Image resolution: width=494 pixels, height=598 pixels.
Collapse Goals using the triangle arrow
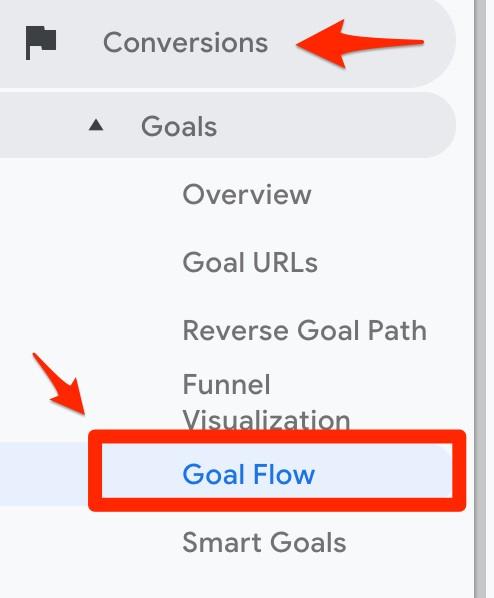(x=96, y=125)
